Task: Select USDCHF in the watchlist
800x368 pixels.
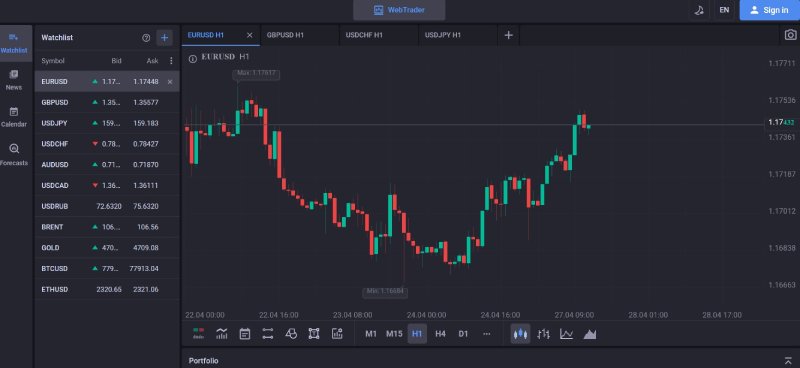Action: [x=107, y=144]
